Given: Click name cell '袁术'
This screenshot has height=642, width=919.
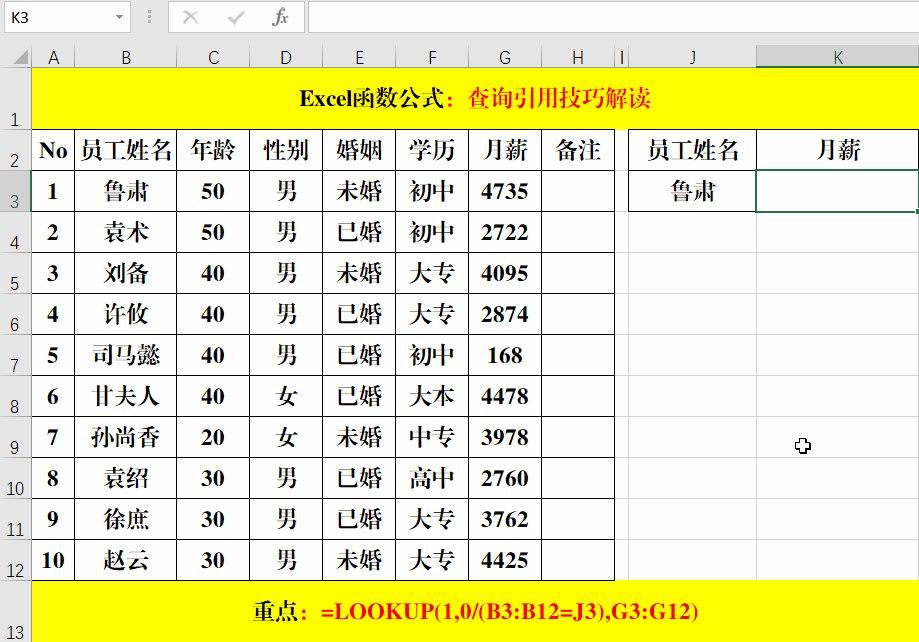Looking at the screenshot, I should (x=125, y=232).
